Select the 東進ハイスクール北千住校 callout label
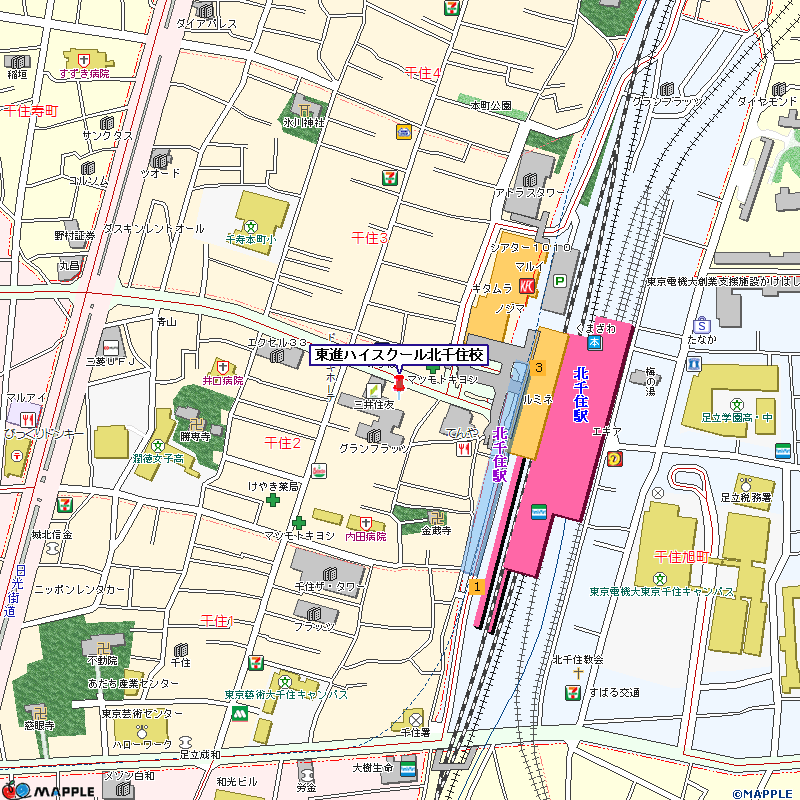The height and width of the screenshot is (800, 800). [x=400, y=355]
